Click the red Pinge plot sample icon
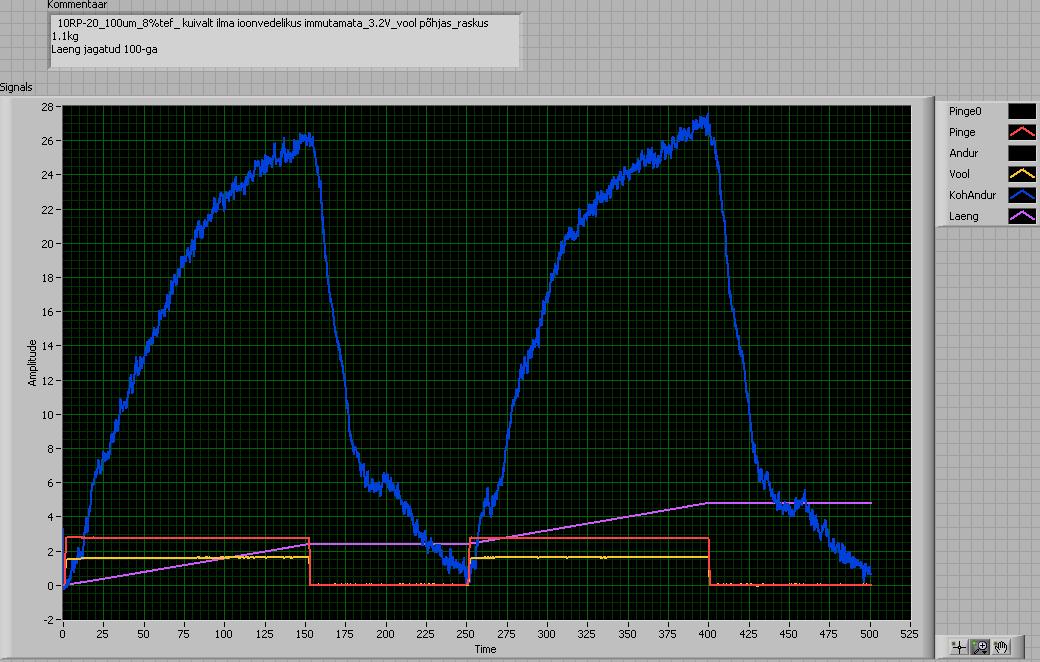This screenshot has height=662, width=1040. tap(1021, 132)
